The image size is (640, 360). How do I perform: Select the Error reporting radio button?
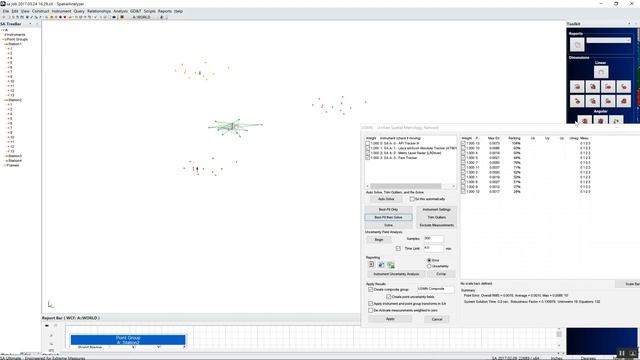pos(429,260)
